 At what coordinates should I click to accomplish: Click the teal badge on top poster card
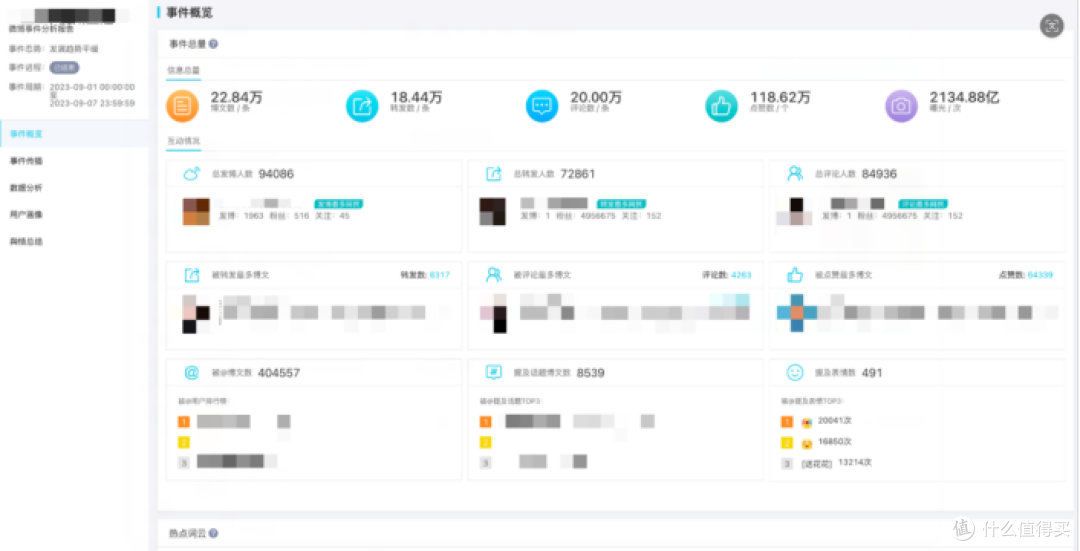click(338, 204)
